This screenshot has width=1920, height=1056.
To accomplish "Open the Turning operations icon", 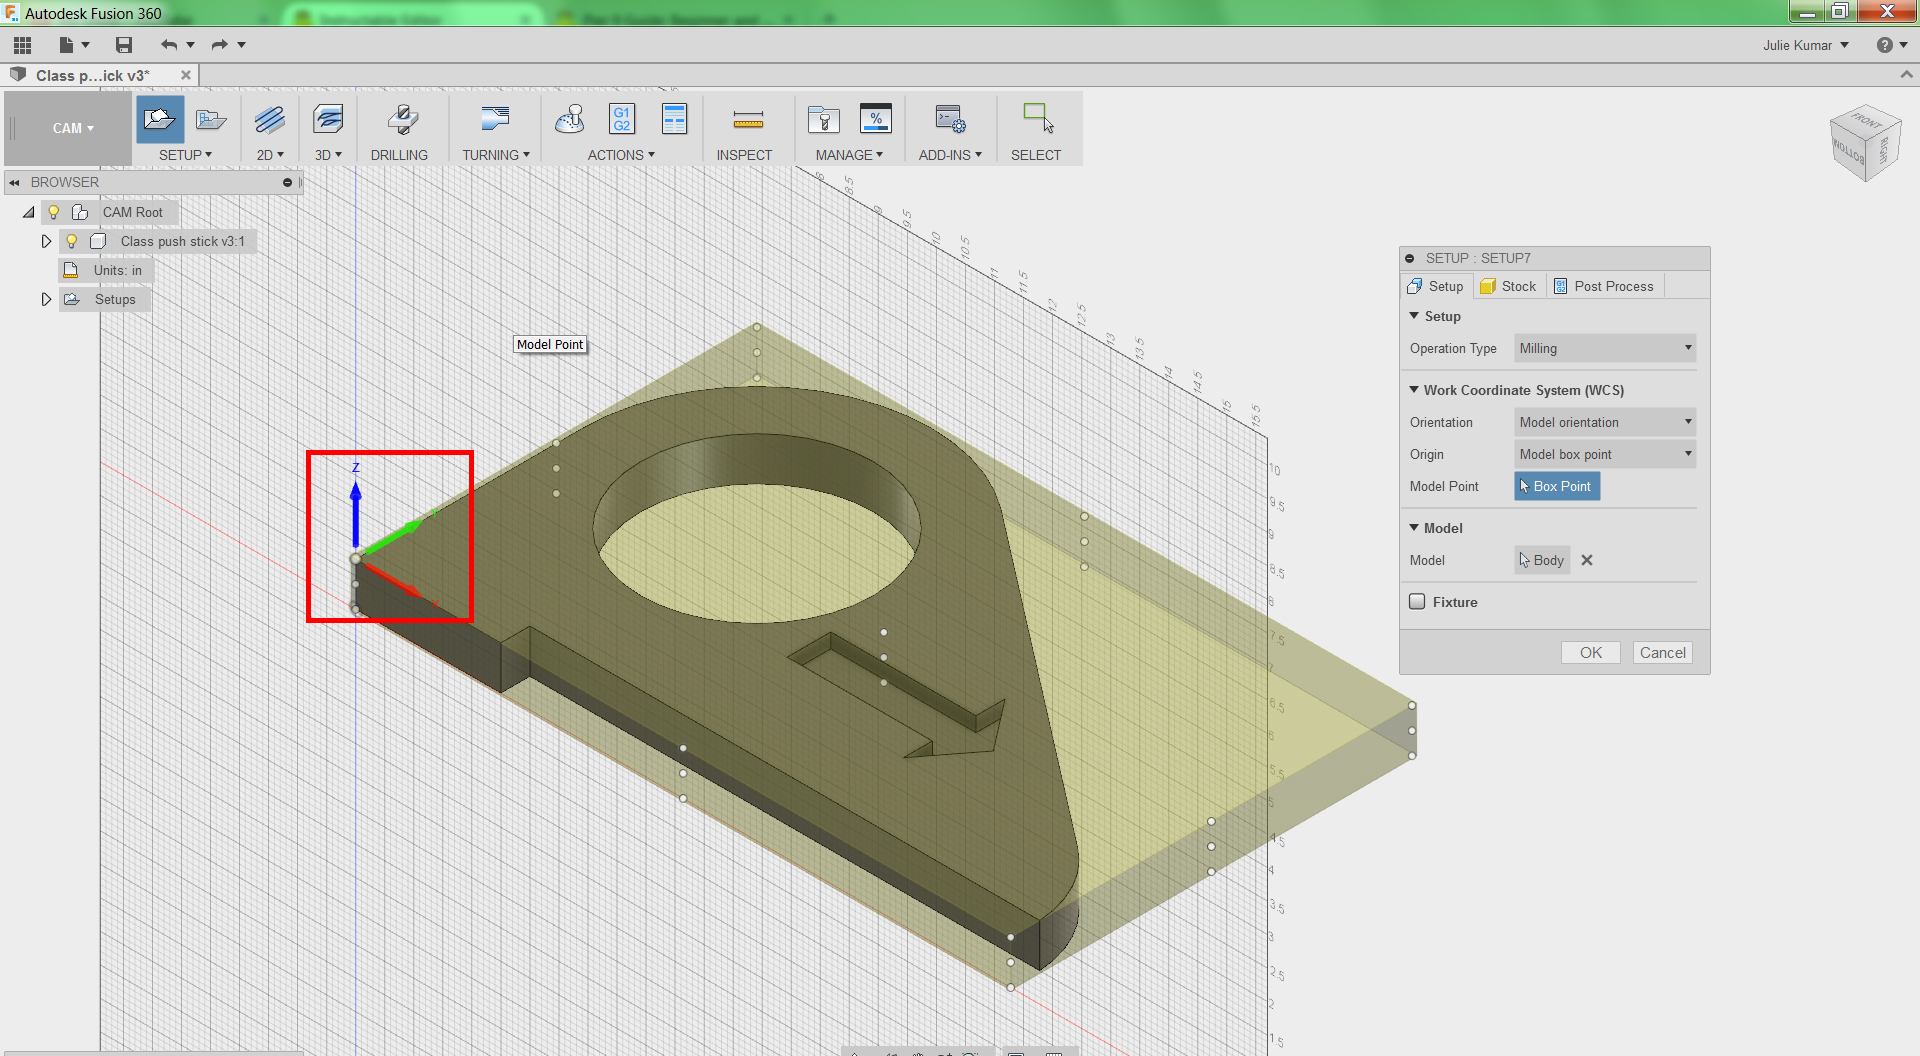I will [494, 120].
